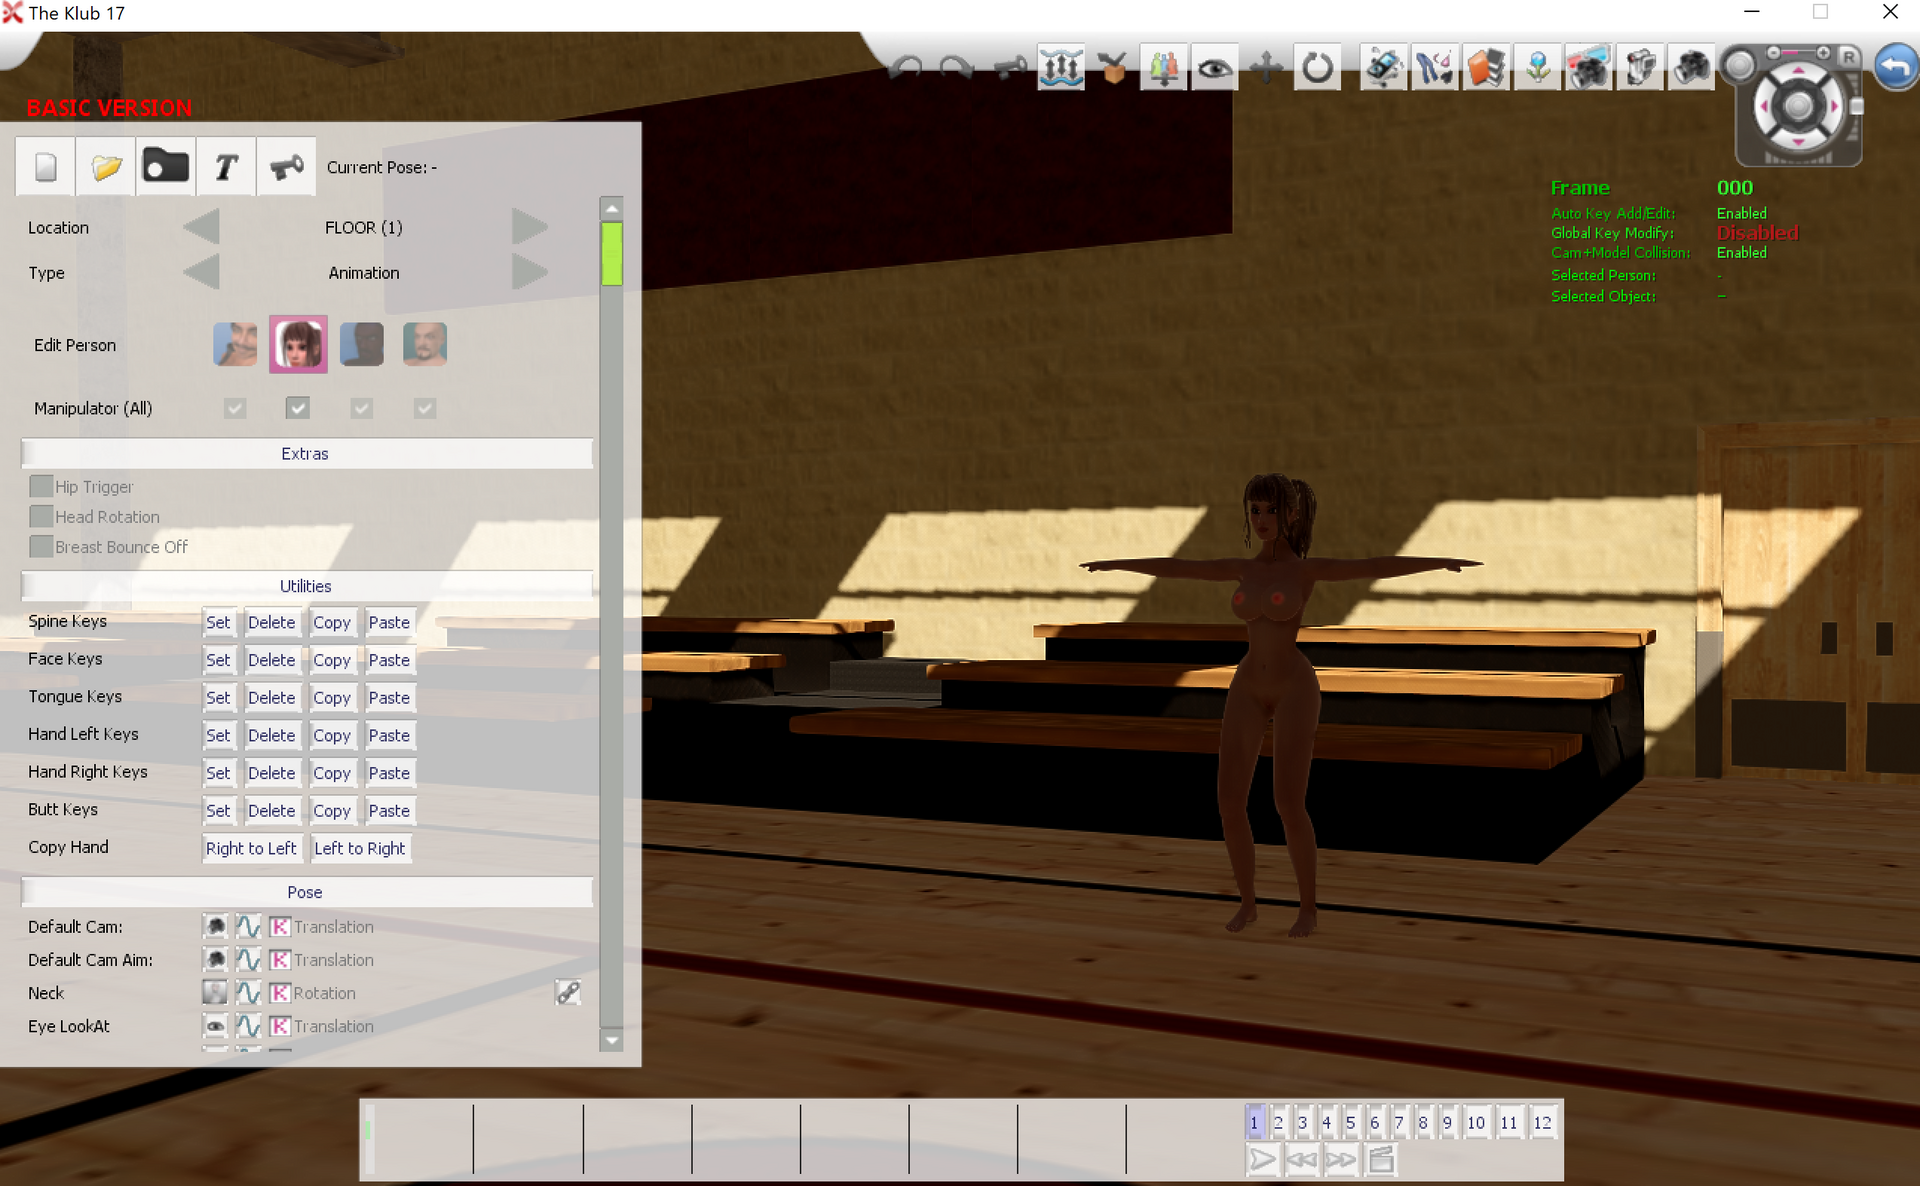1920x1186 pixels.
Task: Select fourth bald person thumbnail
Action: [425, 345]
